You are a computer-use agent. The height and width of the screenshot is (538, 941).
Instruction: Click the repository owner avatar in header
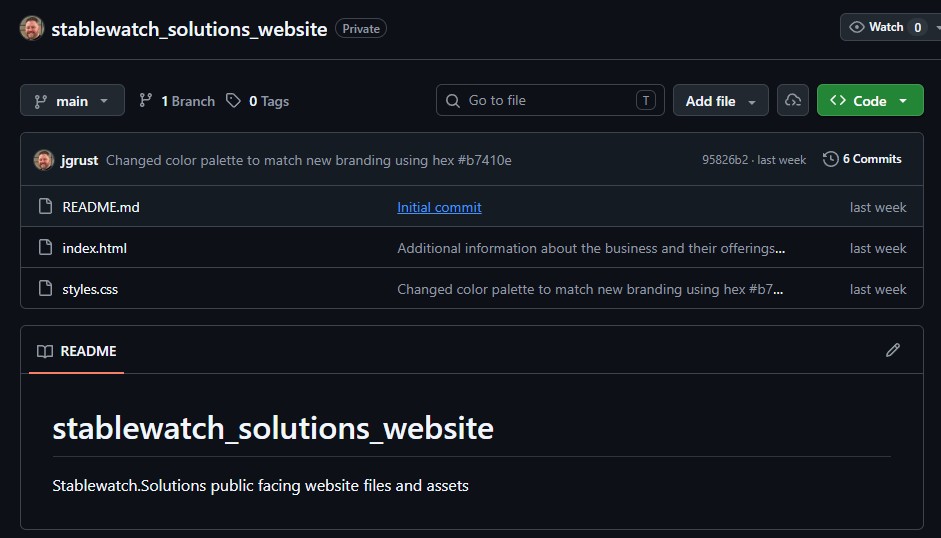[31, 28]
